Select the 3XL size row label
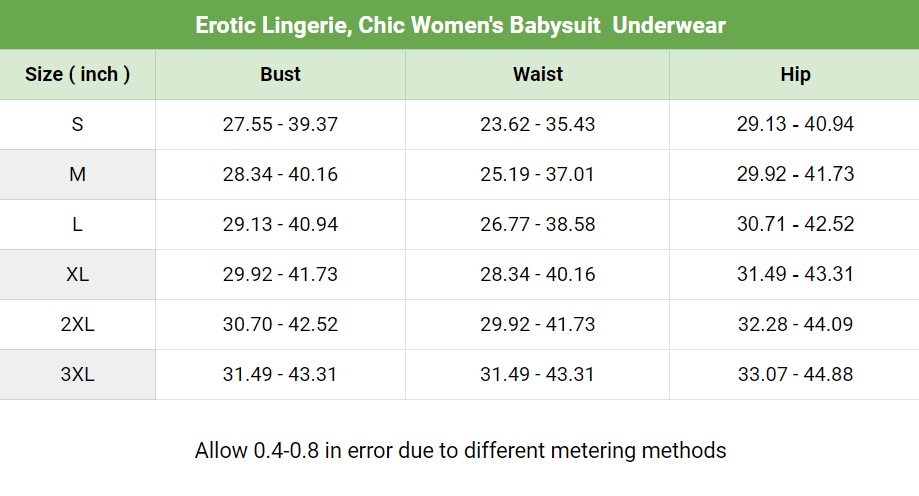The image size is (919, 496). click(77, 375)
